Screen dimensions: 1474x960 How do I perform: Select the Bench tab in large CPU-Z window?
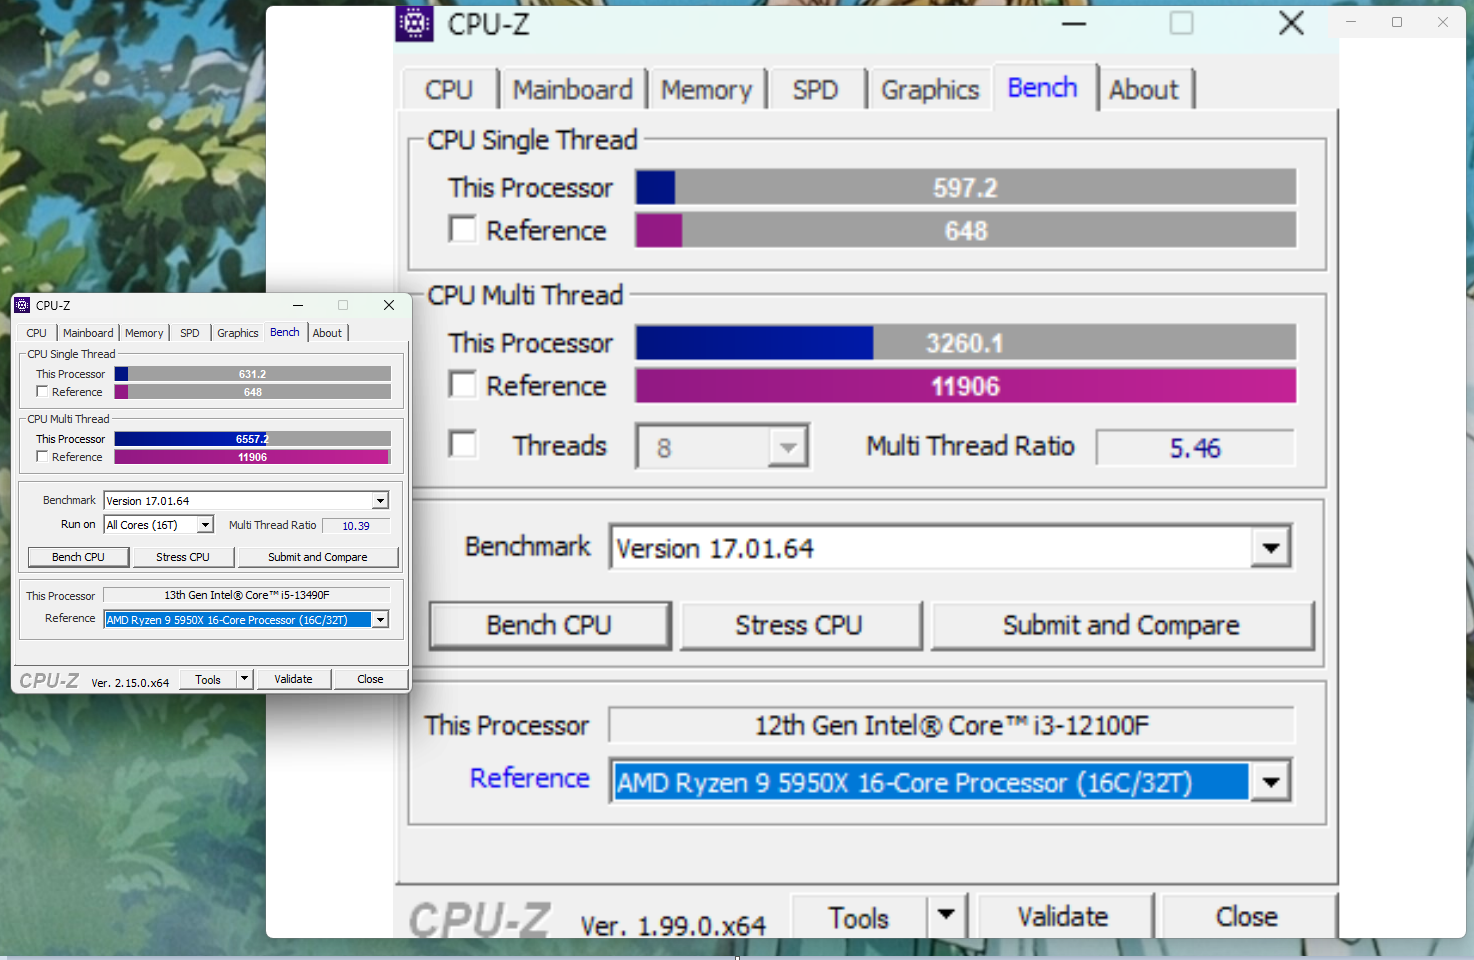click(1042, 88)
